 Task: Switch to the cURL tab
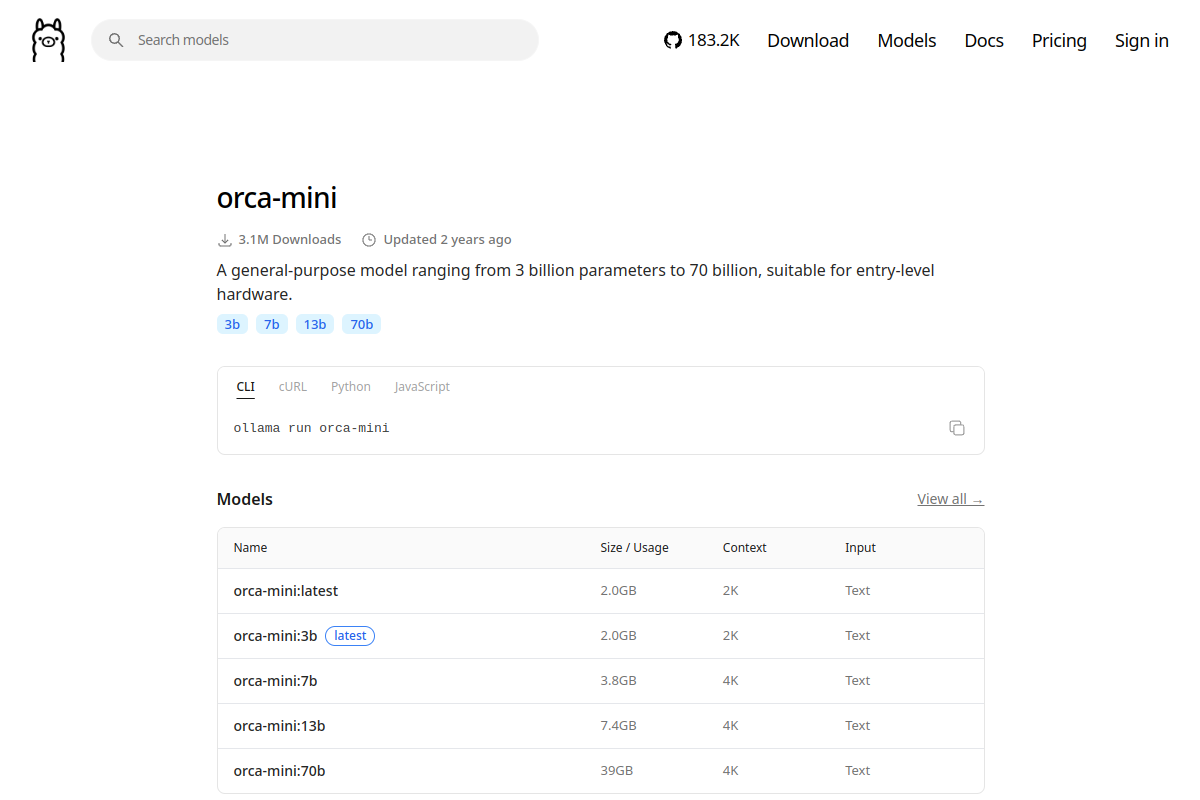(293, 387)
